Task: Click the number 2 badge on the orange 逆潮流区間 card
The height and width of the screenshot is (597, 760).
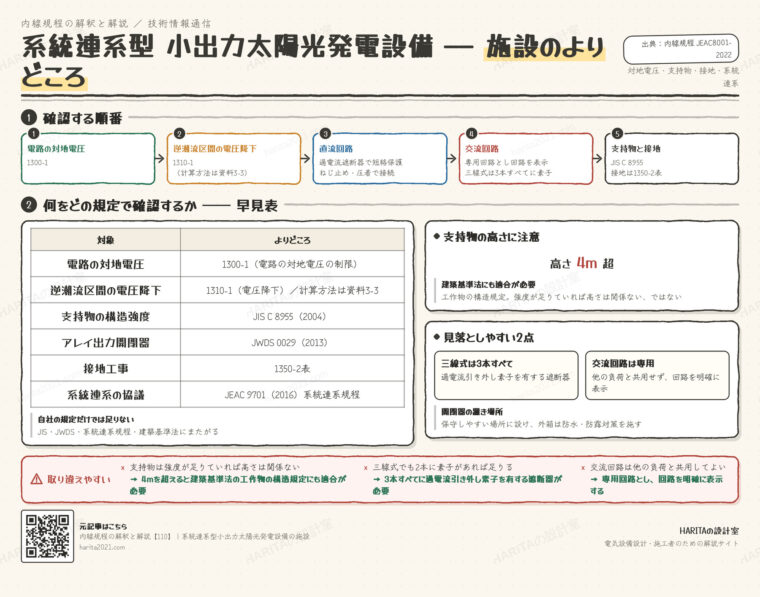Action: (x=179, y=133)
